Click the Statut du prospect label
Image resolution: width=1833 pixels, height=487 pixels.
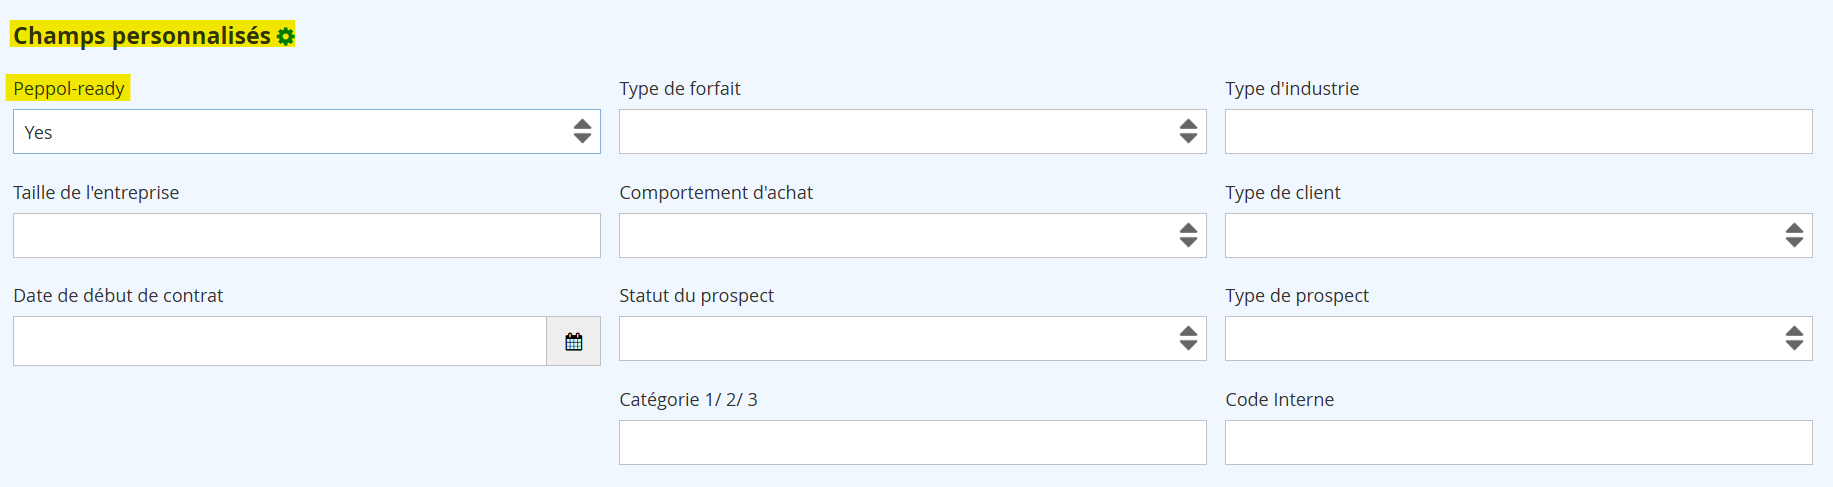pos(696,296)
